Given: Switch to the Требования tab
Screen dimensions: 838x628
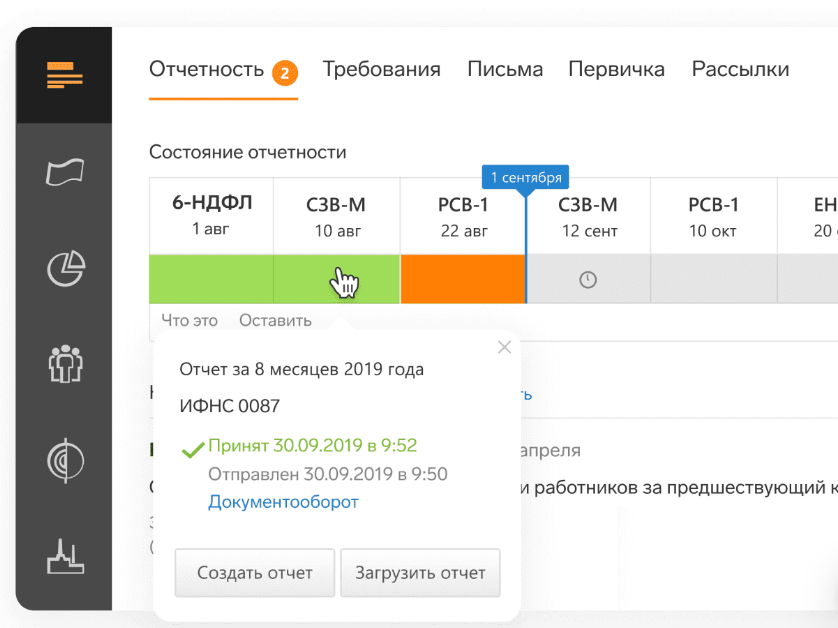Looking at the screenshot, I should 381,70.
